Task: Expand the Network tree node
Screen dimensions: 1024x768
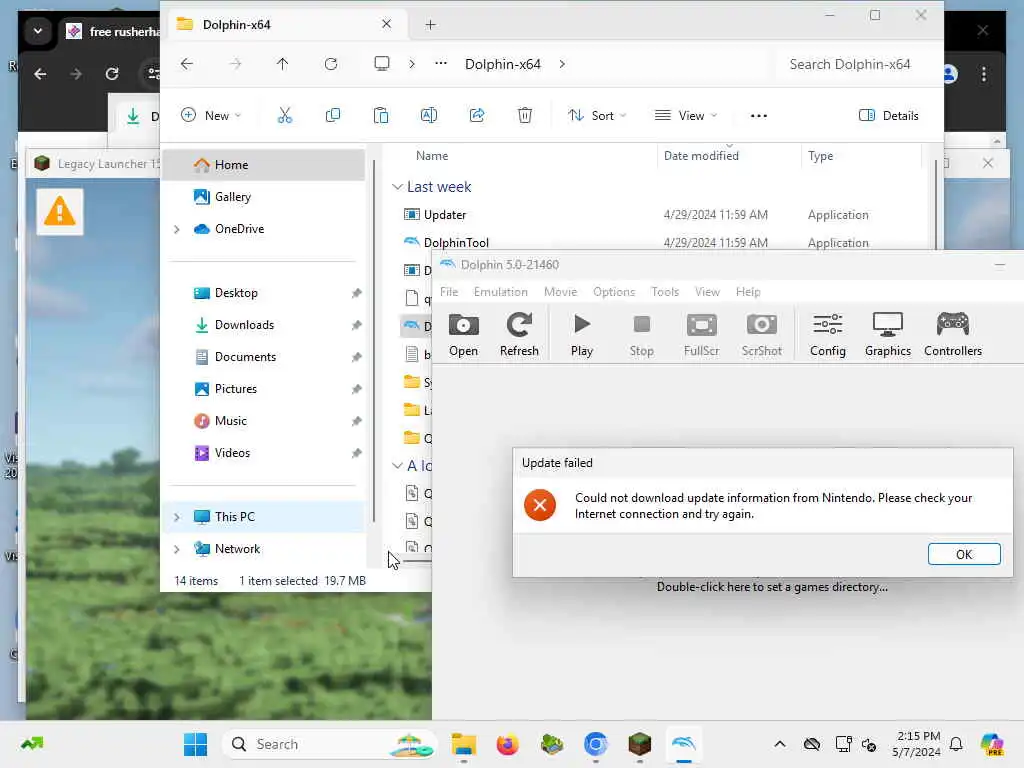Action: pos(177,549)
